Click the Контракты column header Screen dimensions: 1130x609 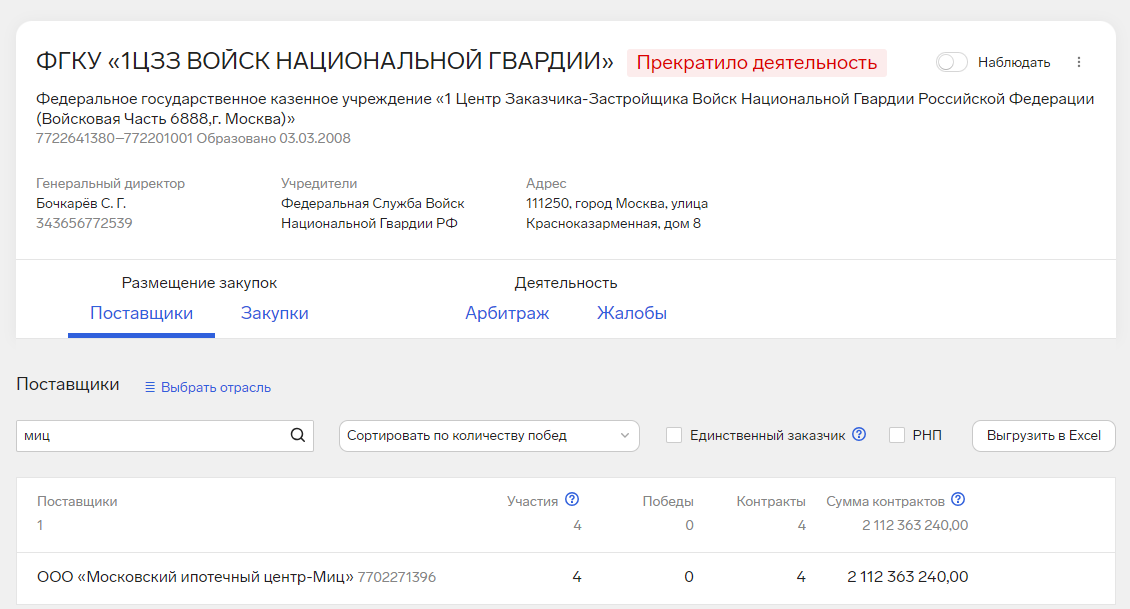click(x=771, y=502)
